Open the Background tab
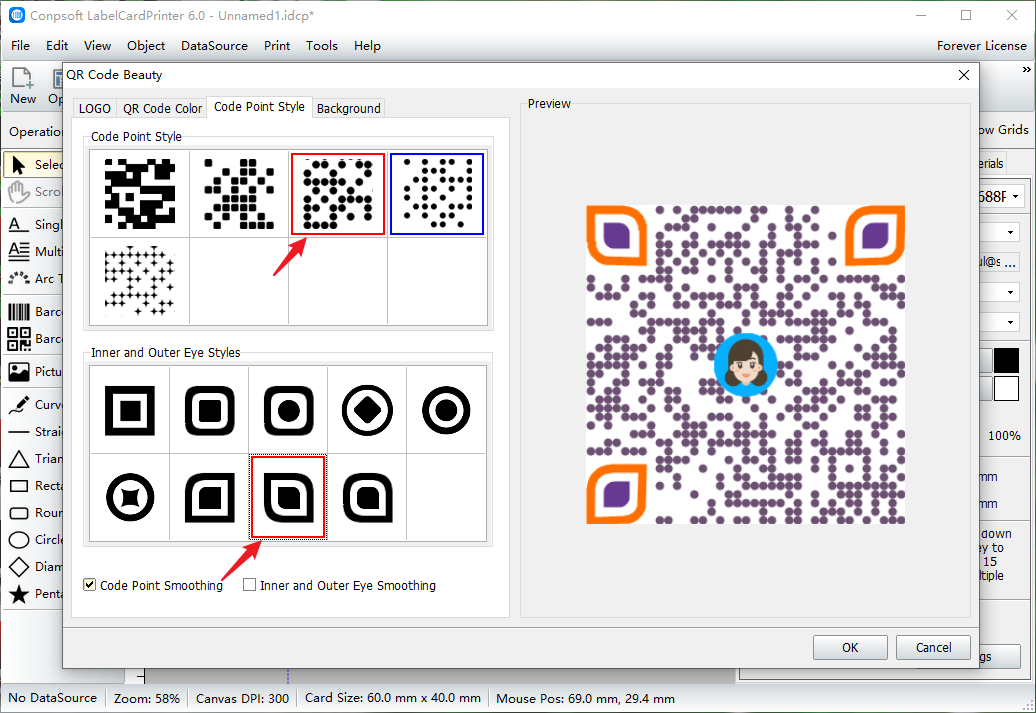This screenshot has height=713, width=1036. pyautogui.click(x=348, y=108)
